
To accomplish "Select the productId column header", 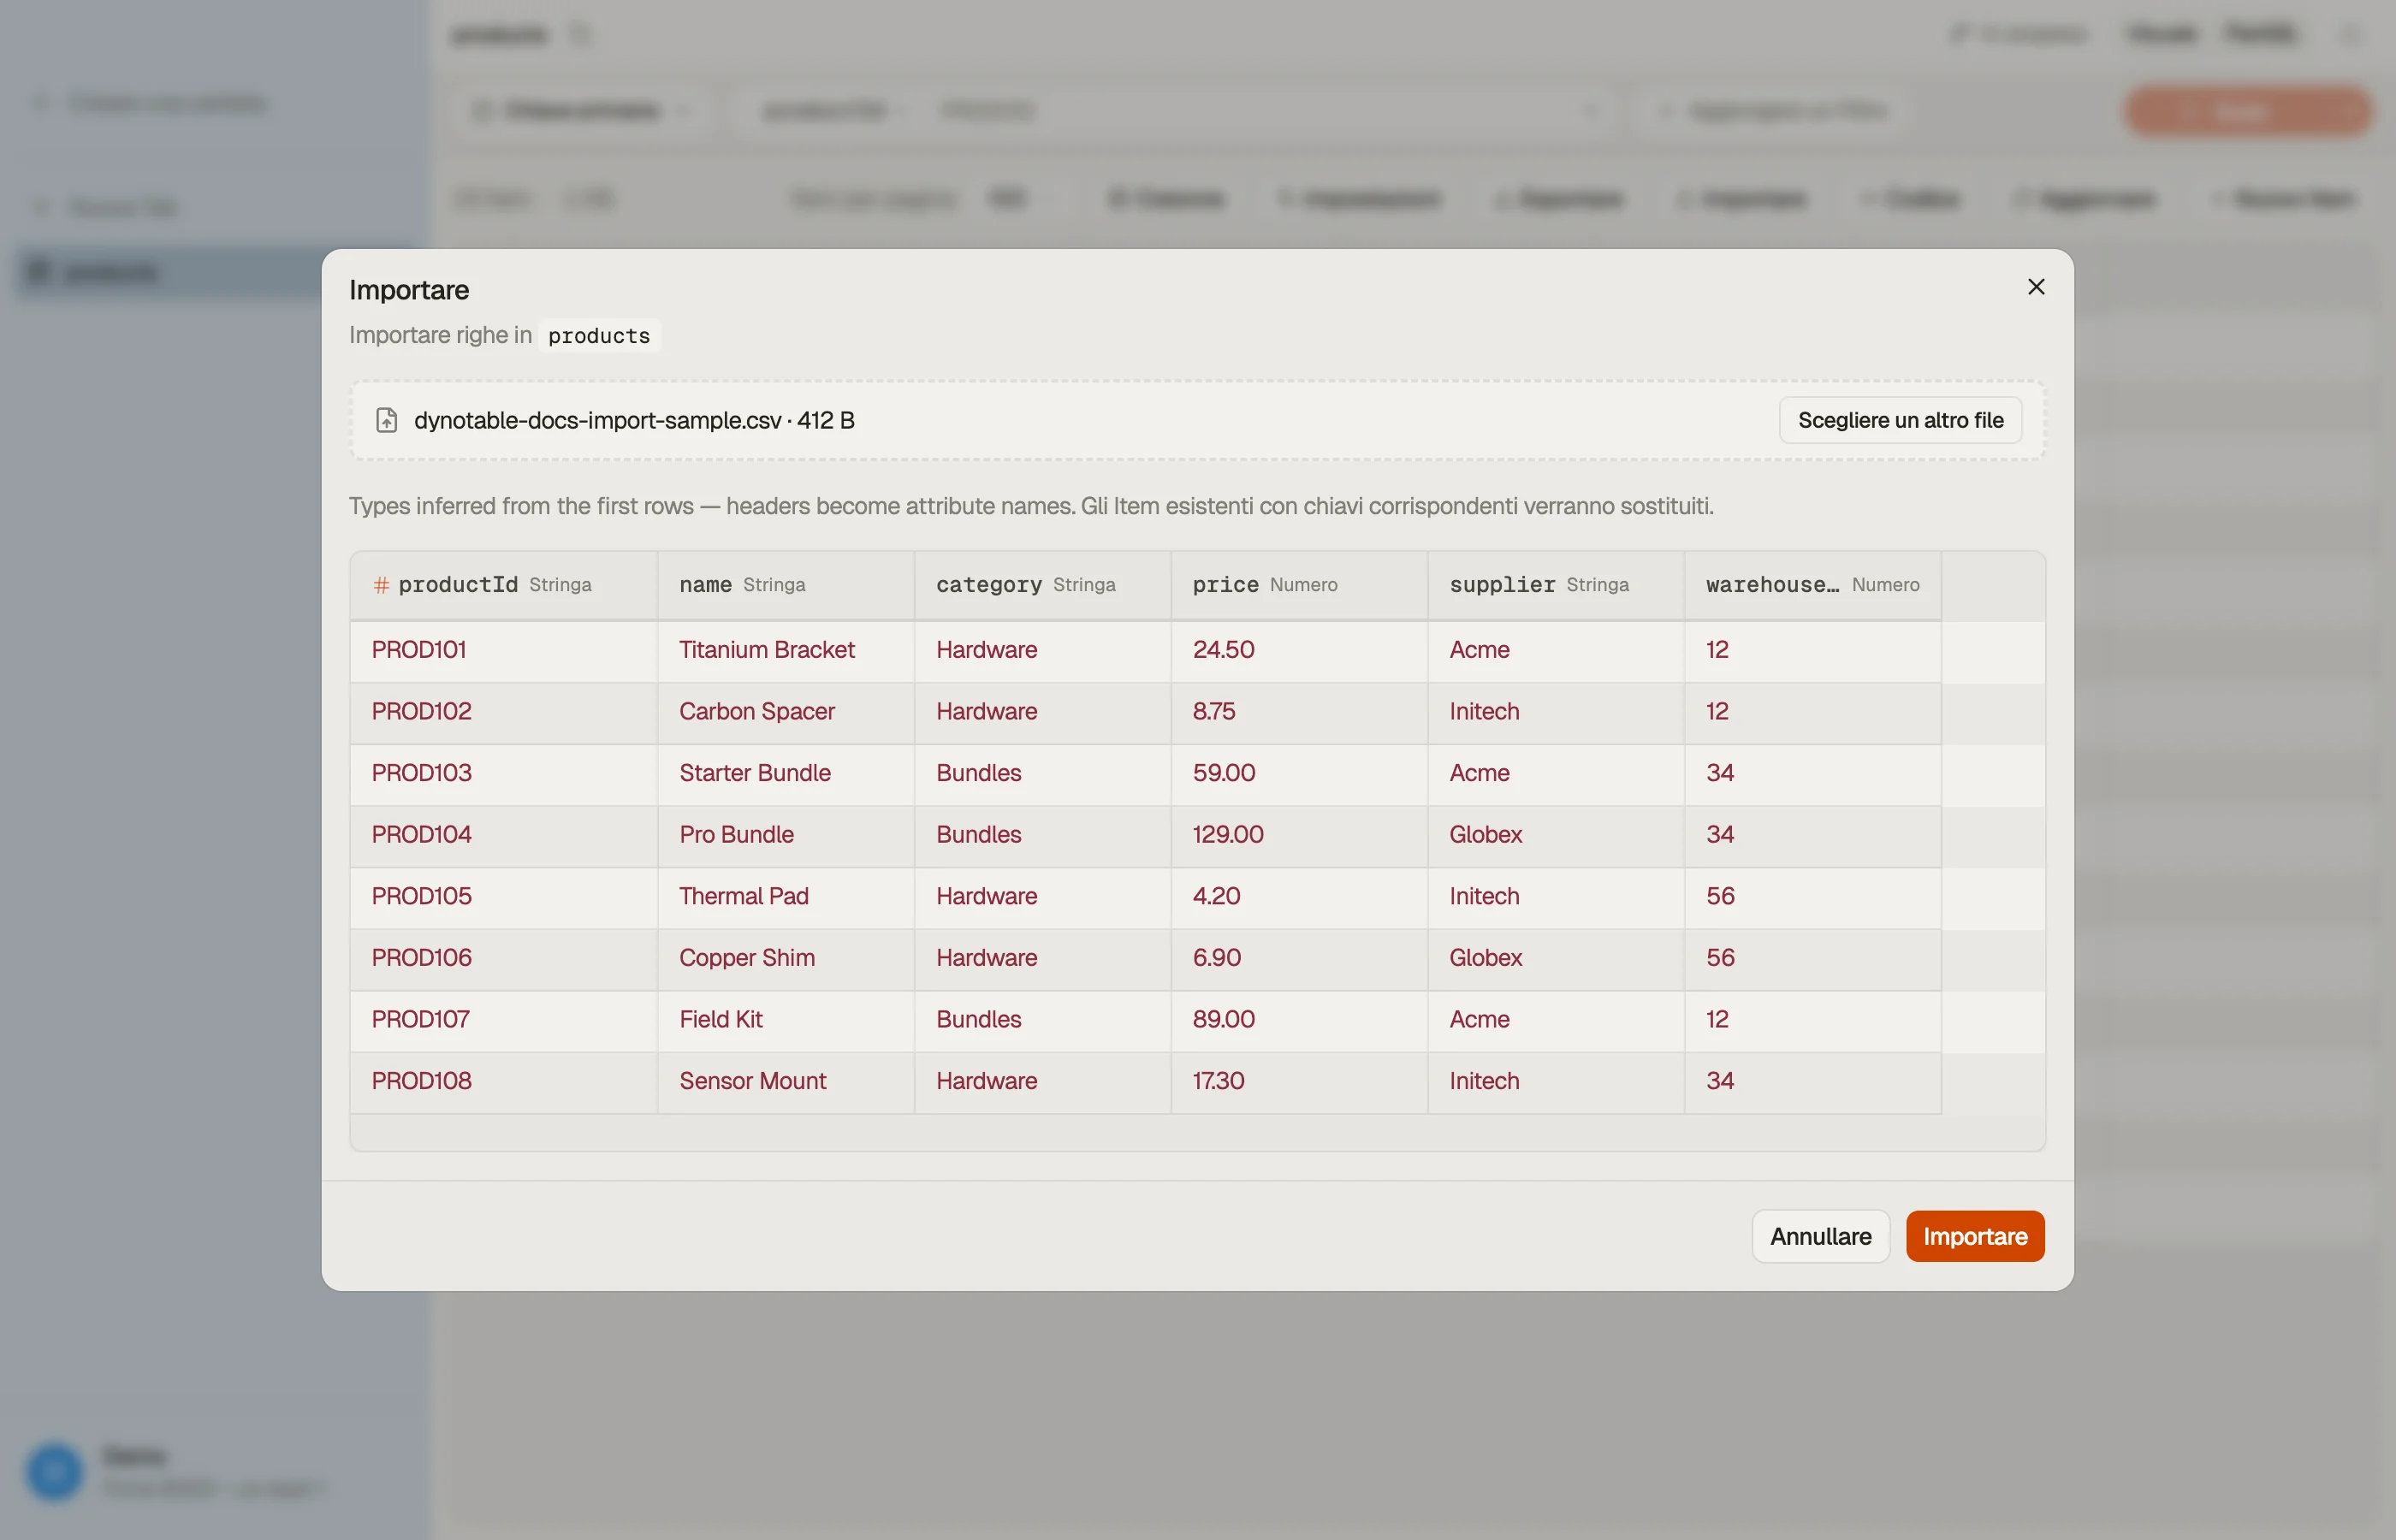I will (503, 585).
